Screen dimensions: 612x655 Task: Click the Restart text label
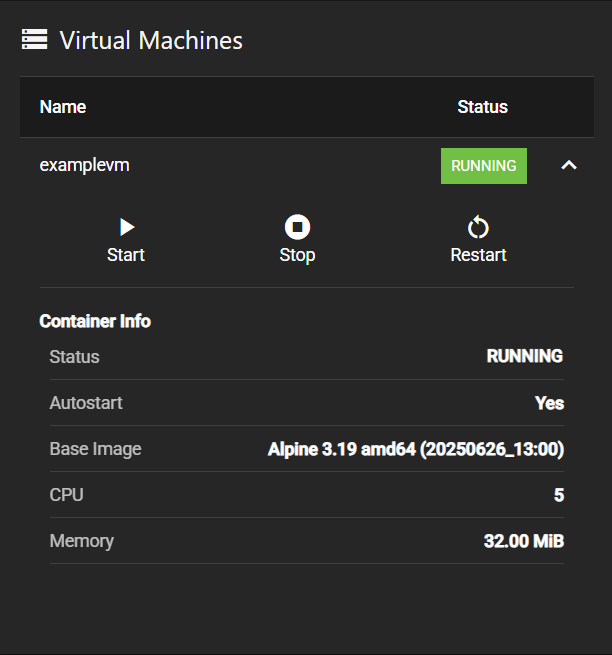pyautogui.click(x=478, y=255)
